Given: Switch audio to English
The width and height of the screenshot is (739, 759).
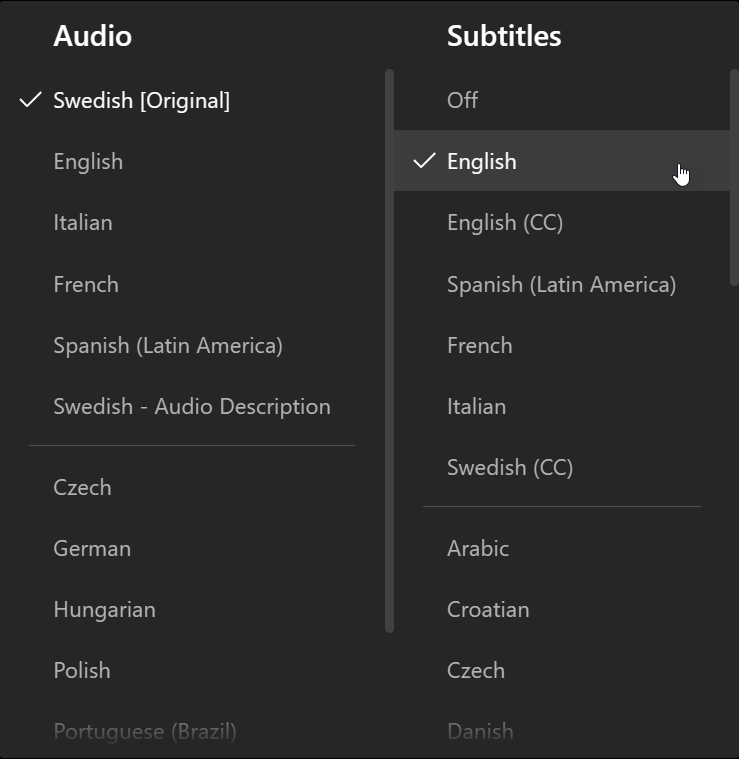Looking at the screenshot, I should tap(88, 162).
